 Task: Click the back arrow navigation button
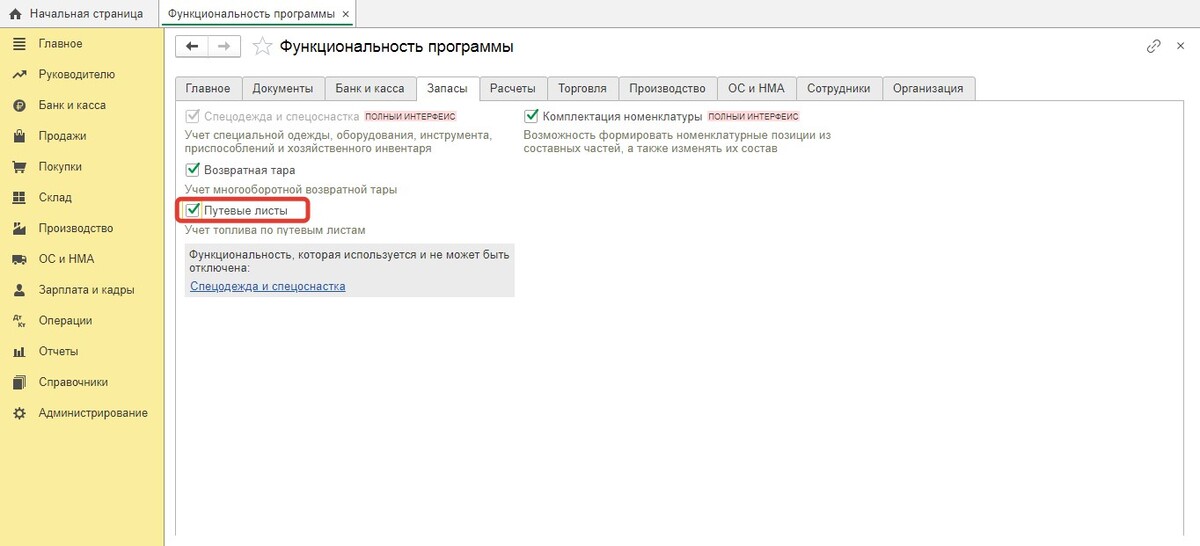click(x=192, y=47)
